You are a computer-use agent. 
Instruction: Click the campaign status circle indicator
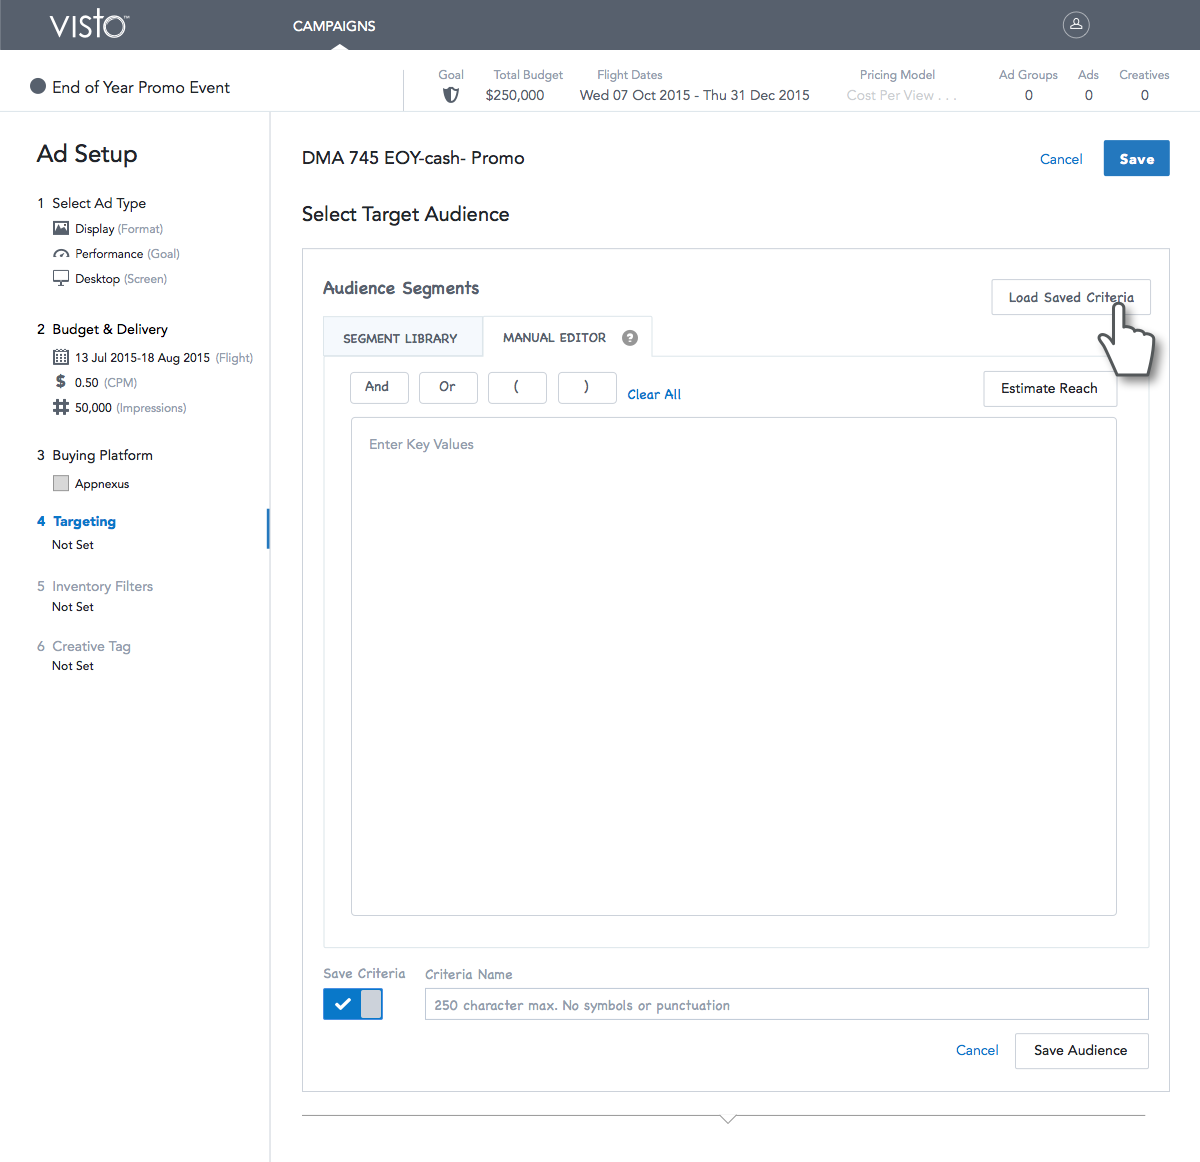coord(38,87)
